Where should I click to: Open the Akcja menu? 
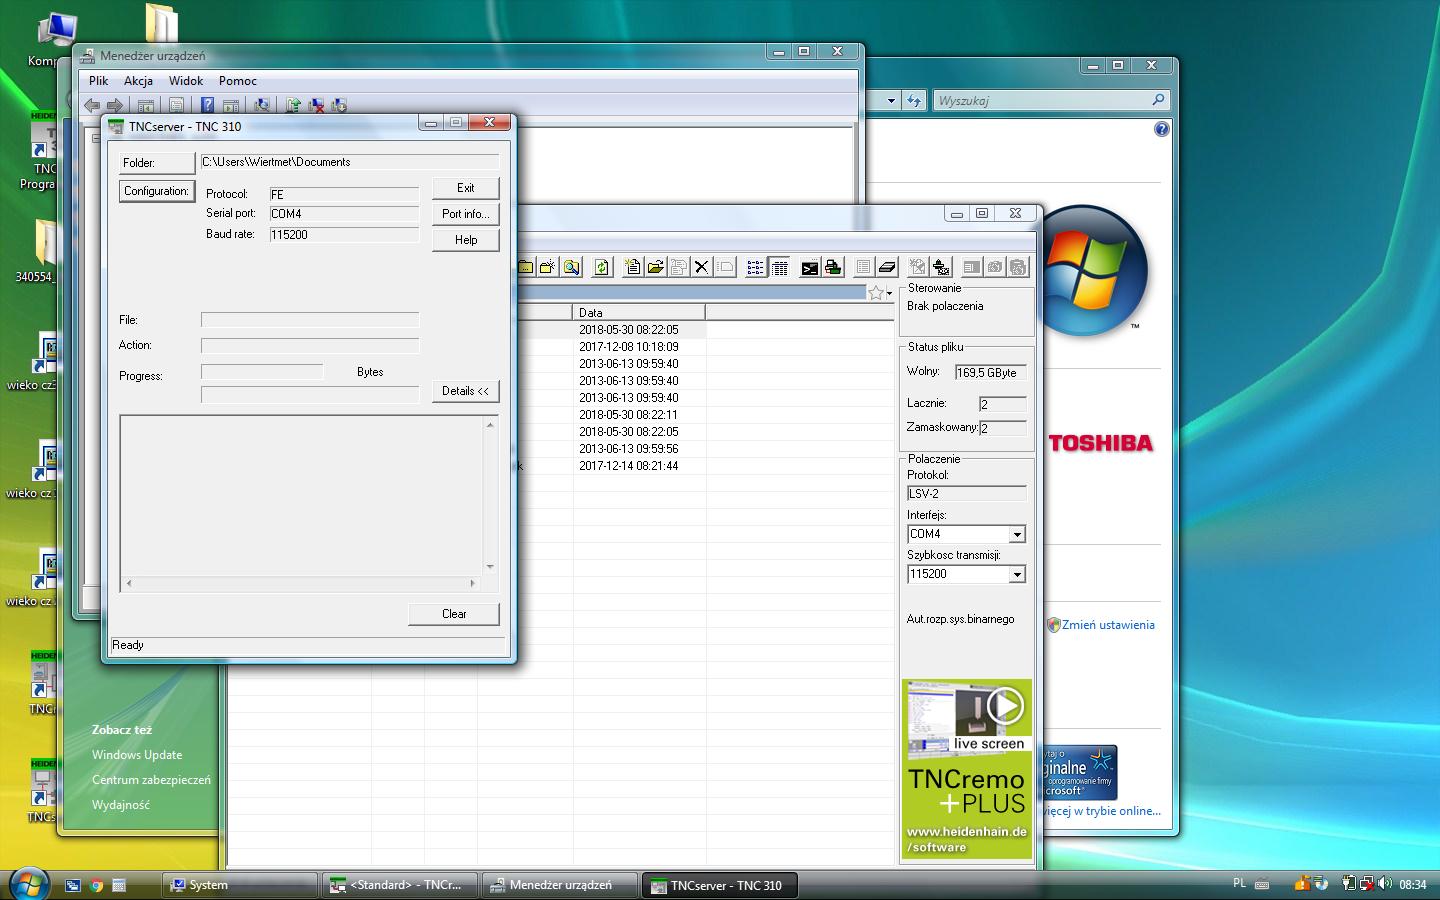pyautogui.click(x=138, y=81)
